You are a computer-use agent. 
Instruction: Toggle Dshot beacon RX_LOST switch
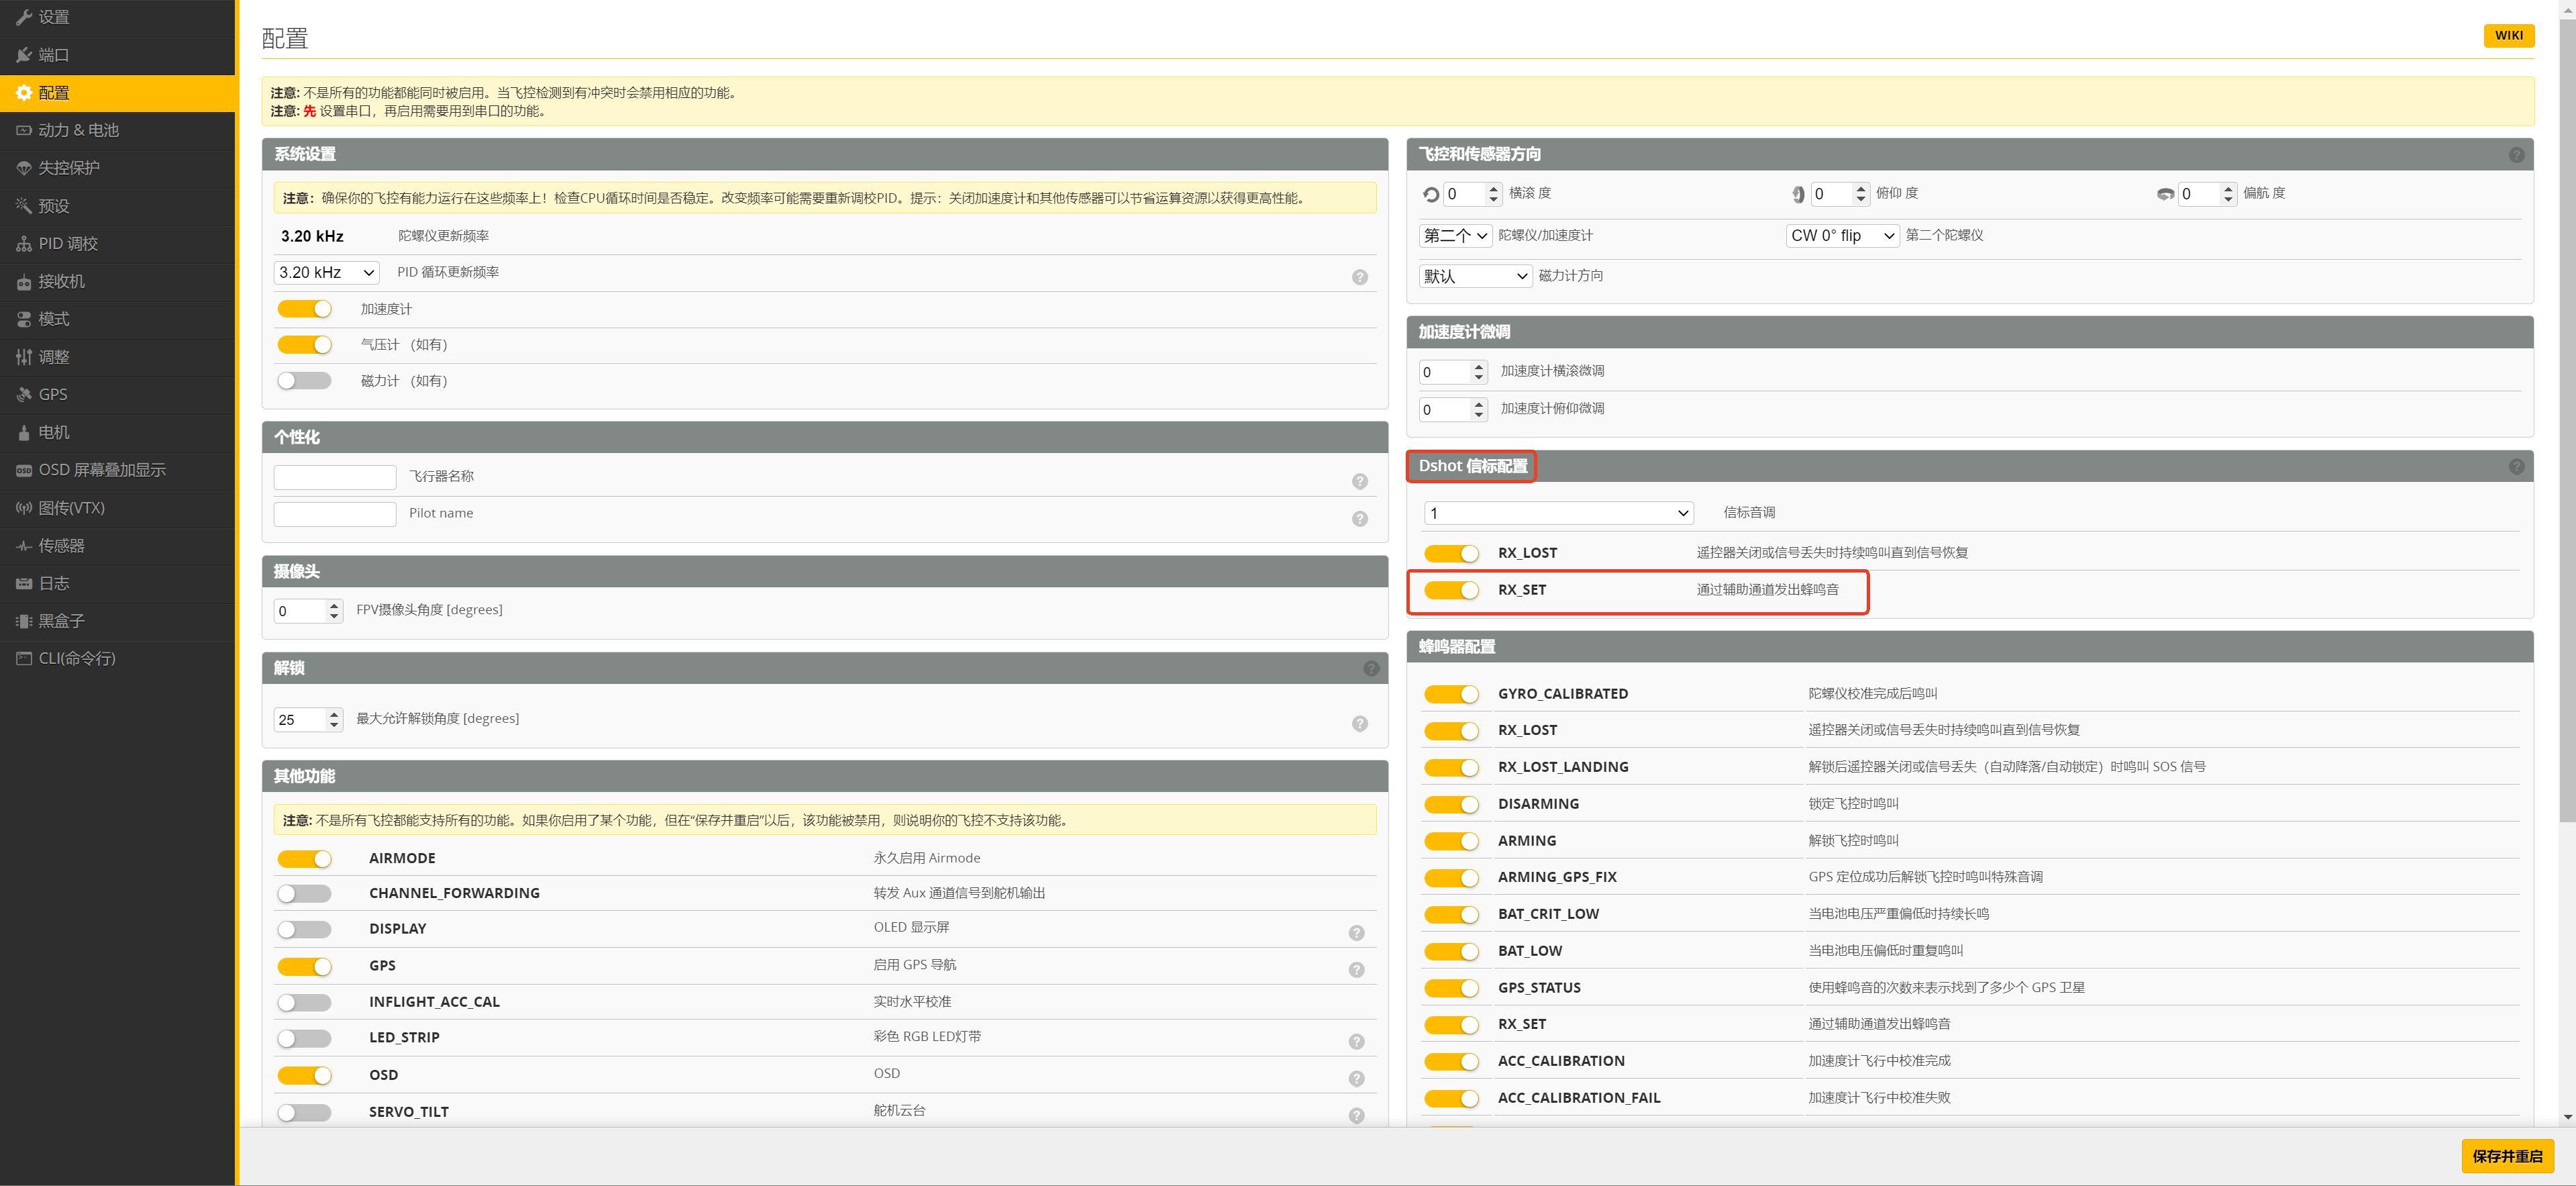point(1451,553)
